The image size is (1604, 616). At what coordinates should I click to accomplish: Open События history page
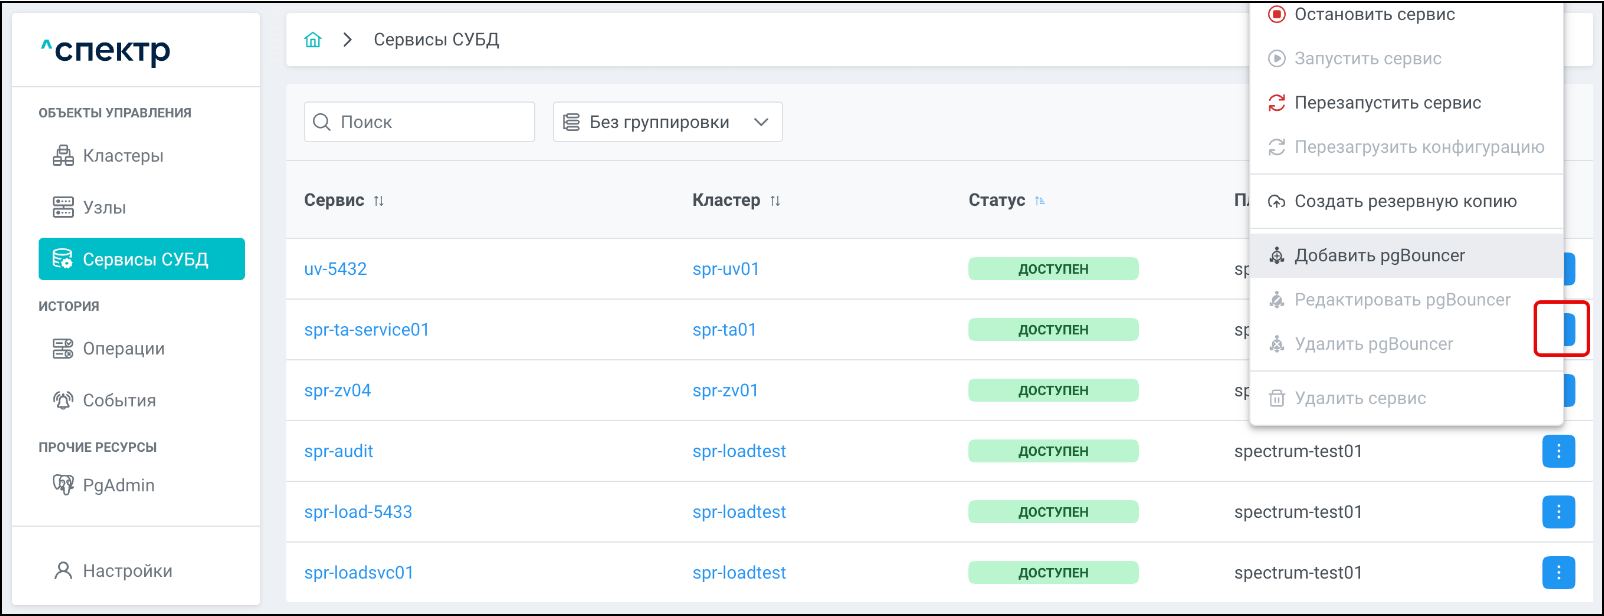(x=119, y=400)
